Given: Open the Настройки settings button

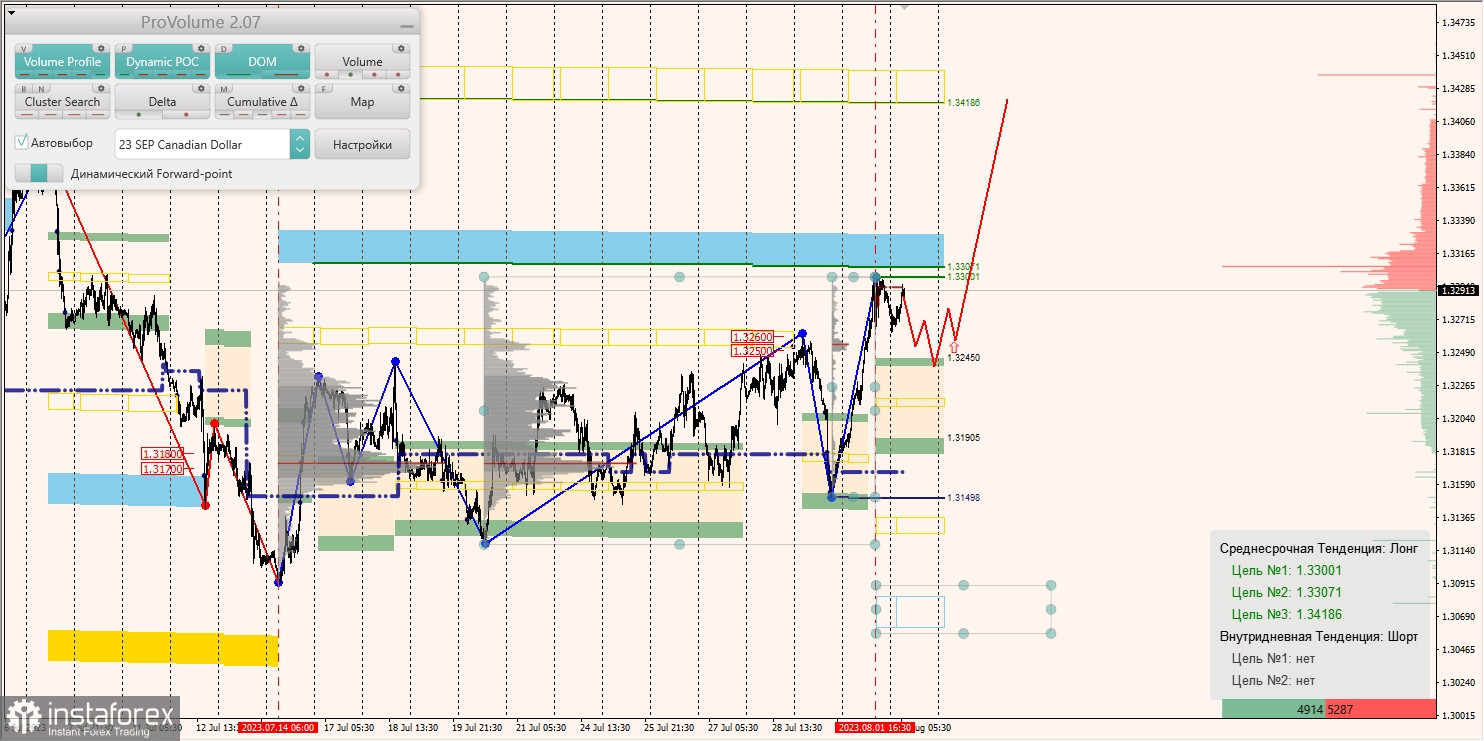Looking at the screenshot, I should point(362,144).
